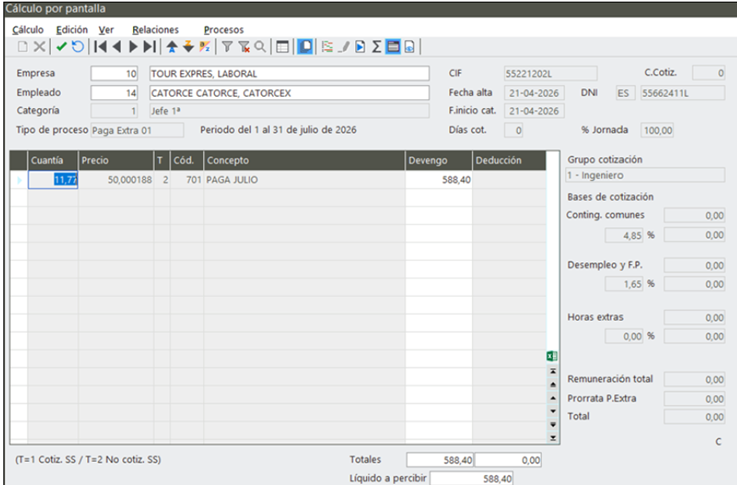The image size is (737, 485).
Task: Click the Deducción column header
Action: [x=509, y=160]
